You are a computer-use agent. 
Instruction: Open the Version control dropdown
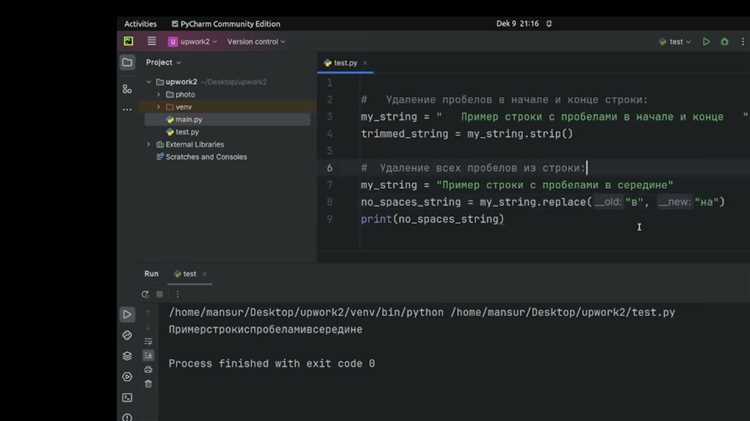click(256, 42)
